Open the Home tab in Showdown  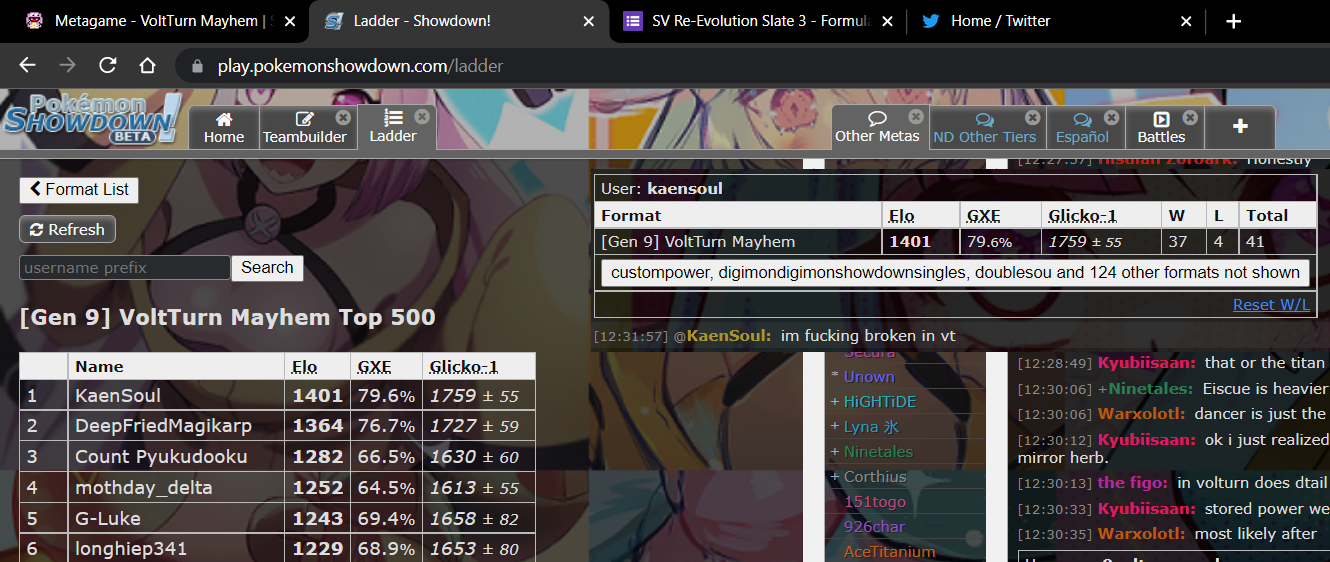pos(224,127)
